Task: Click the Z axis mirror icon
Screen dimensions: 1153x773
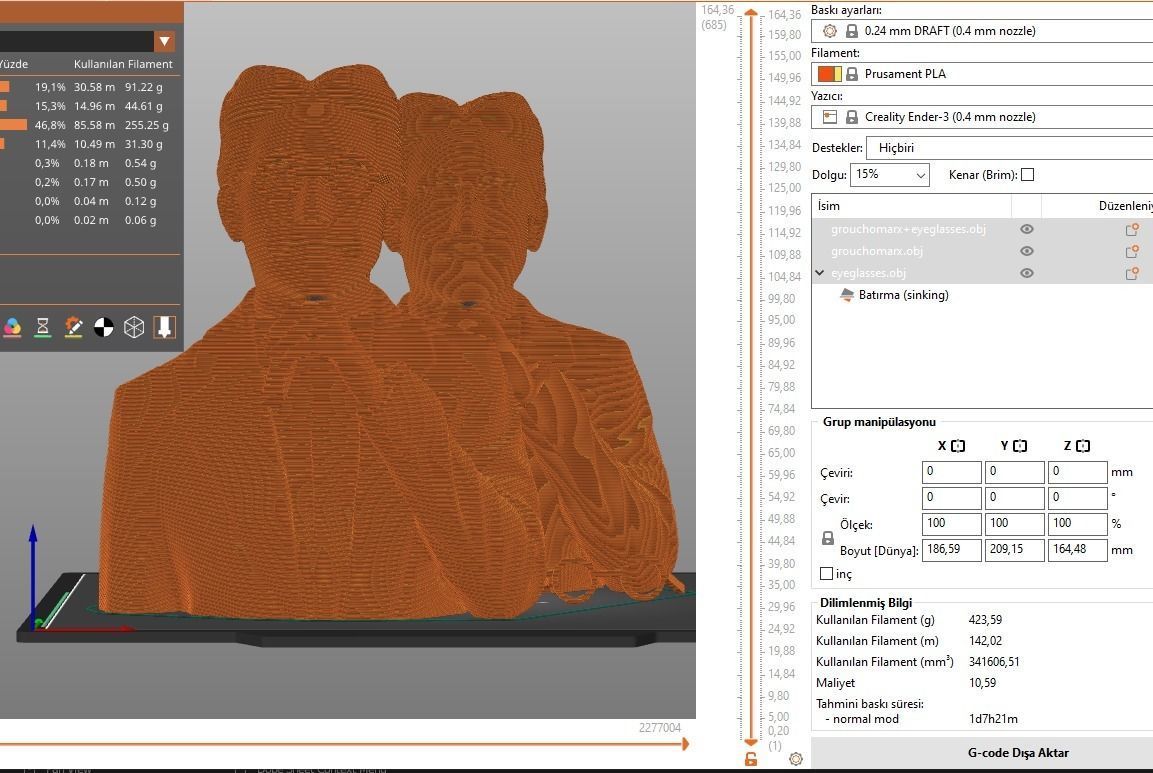Action: coord(1083,446)
